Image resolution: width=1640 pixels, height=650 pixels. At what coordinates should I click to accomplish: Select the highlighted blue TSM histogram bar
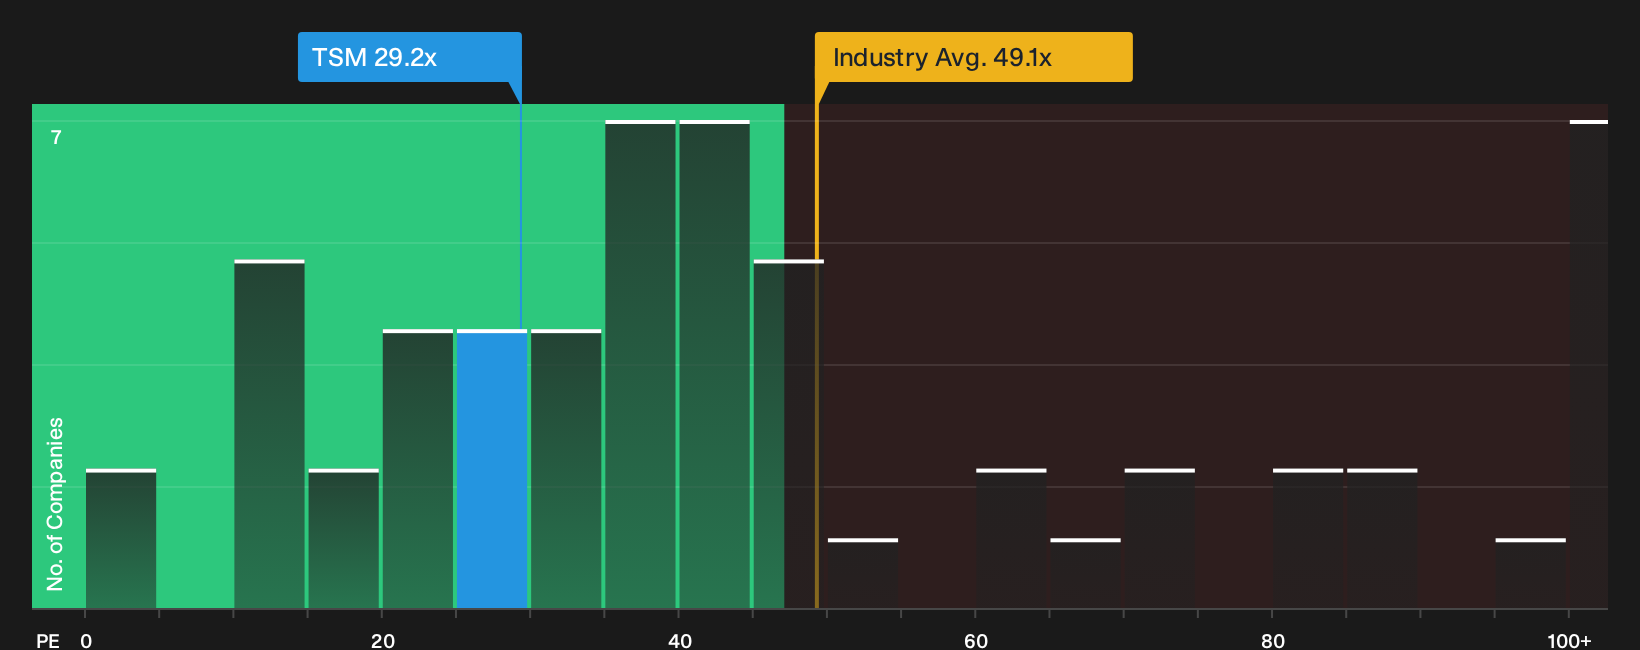tap(492, 469)
